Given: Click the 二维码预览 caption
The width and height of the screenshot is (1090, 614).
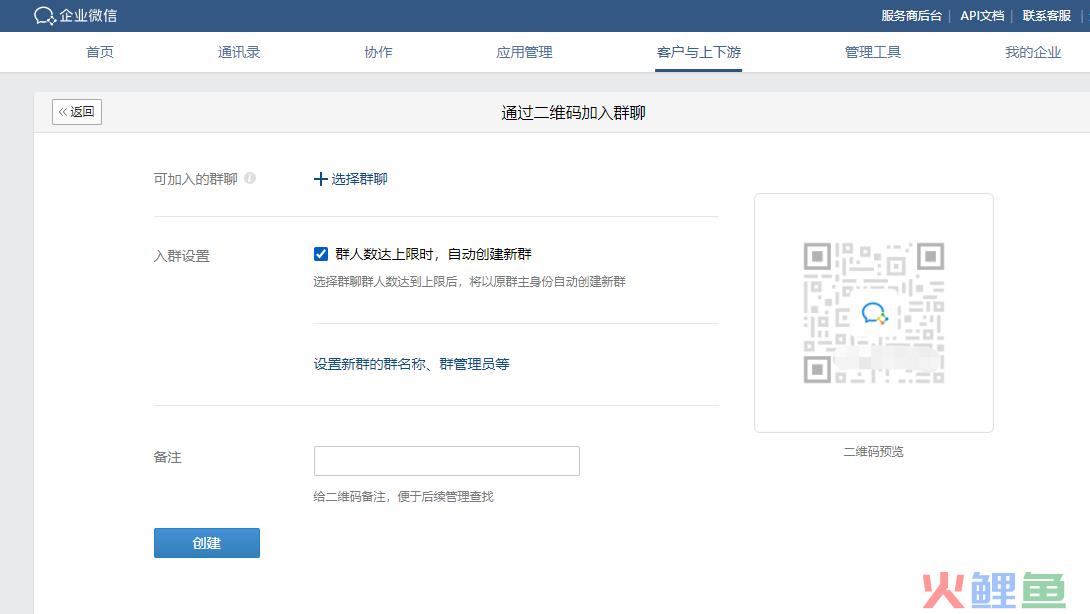Looking at the screenshot, I should pos(873,451).
